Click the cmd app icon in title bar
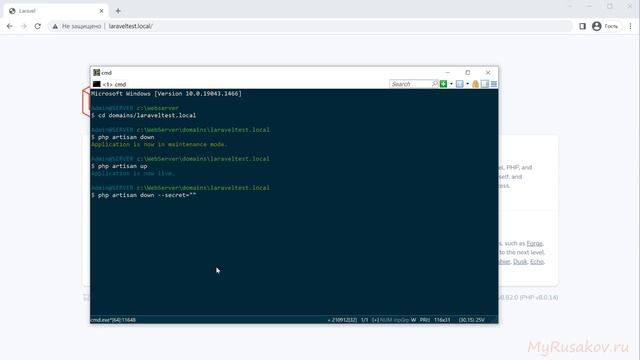This screenshot has height=360, width=640. point(96,72)
